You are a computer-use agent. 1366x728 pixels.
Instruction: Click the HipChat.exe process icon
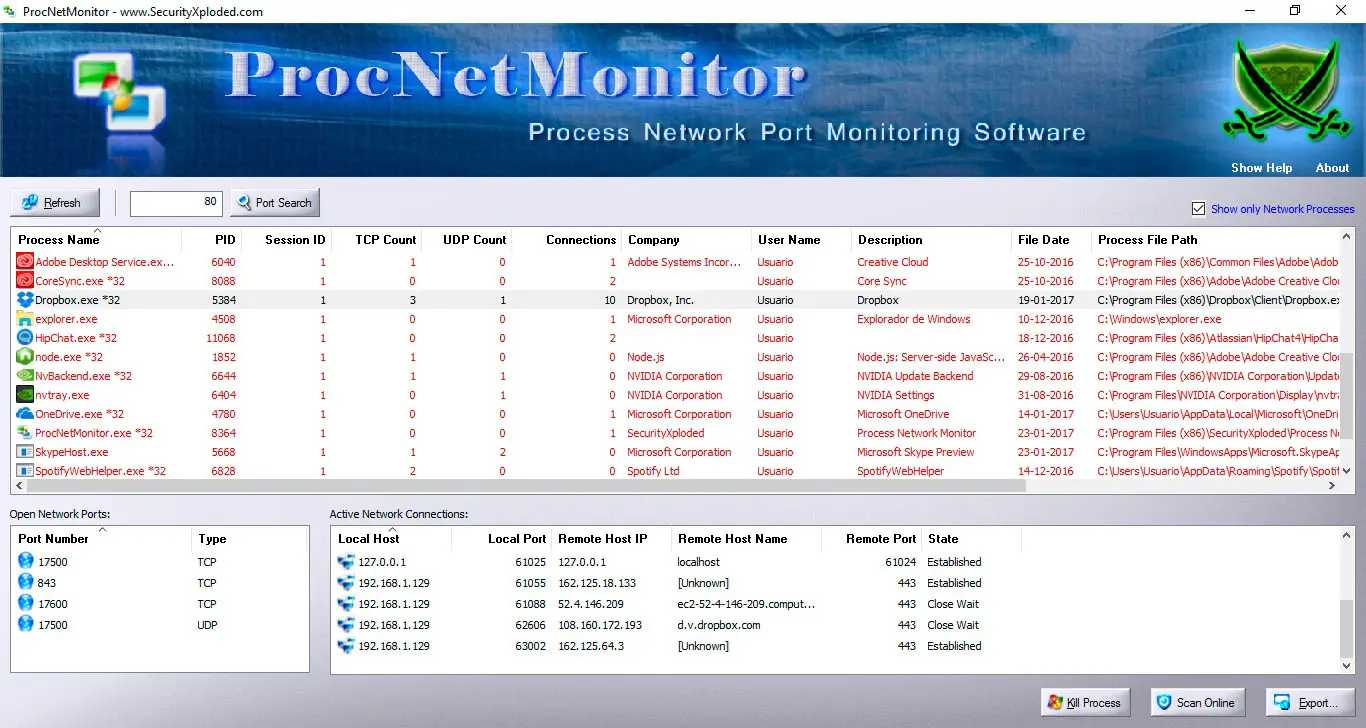pos(25,338)
